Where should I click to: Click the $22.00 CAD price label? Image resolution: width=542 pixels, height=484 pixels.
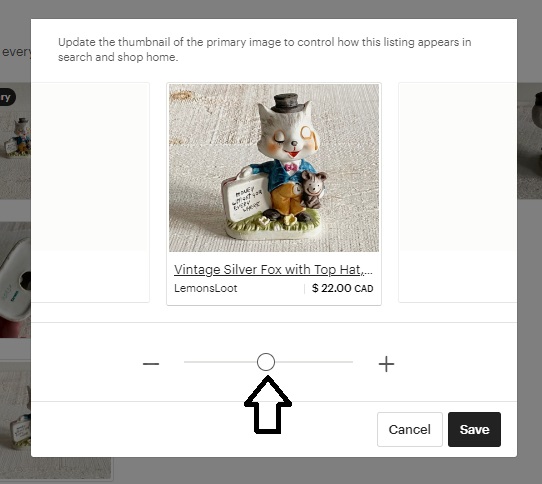(x=343, y=288)
